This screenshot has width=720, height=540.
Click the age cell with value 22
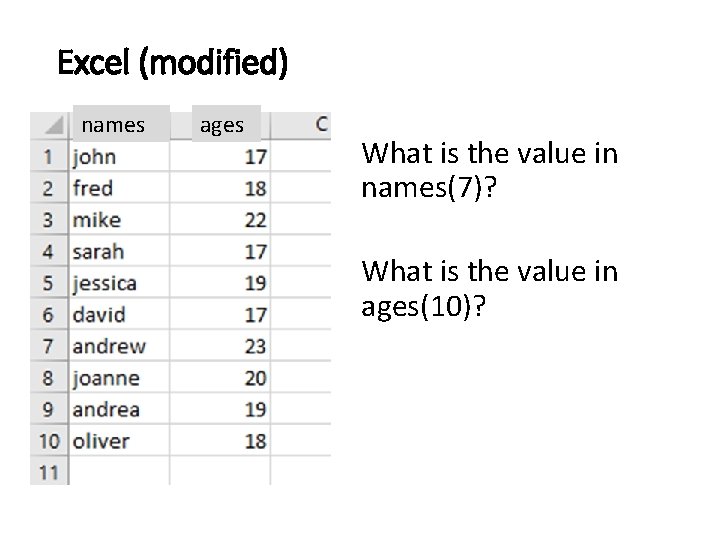click(220, 219)
